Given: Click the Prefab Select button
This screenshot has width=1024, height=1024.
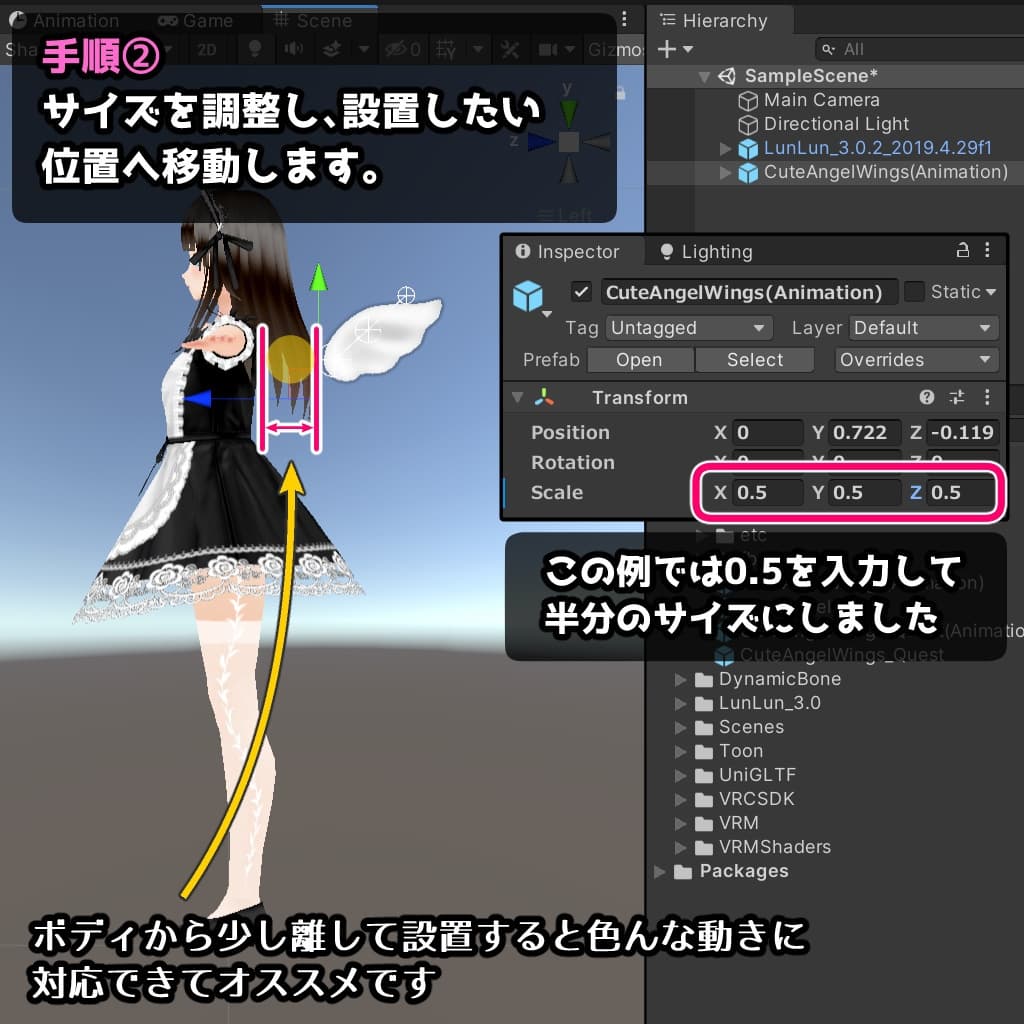Looking at the screenshot, I should click(754, 360).
